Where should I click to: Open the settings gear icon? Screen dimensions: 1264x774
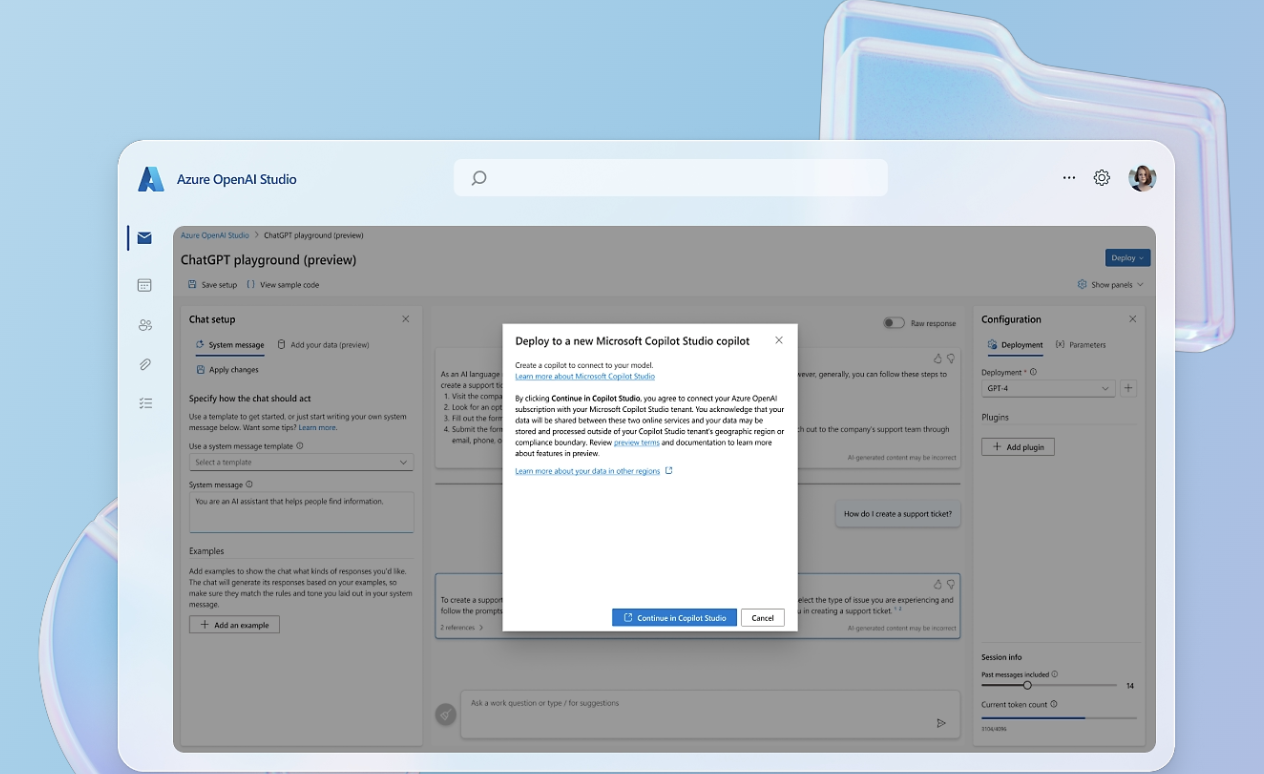point(1101,177)
